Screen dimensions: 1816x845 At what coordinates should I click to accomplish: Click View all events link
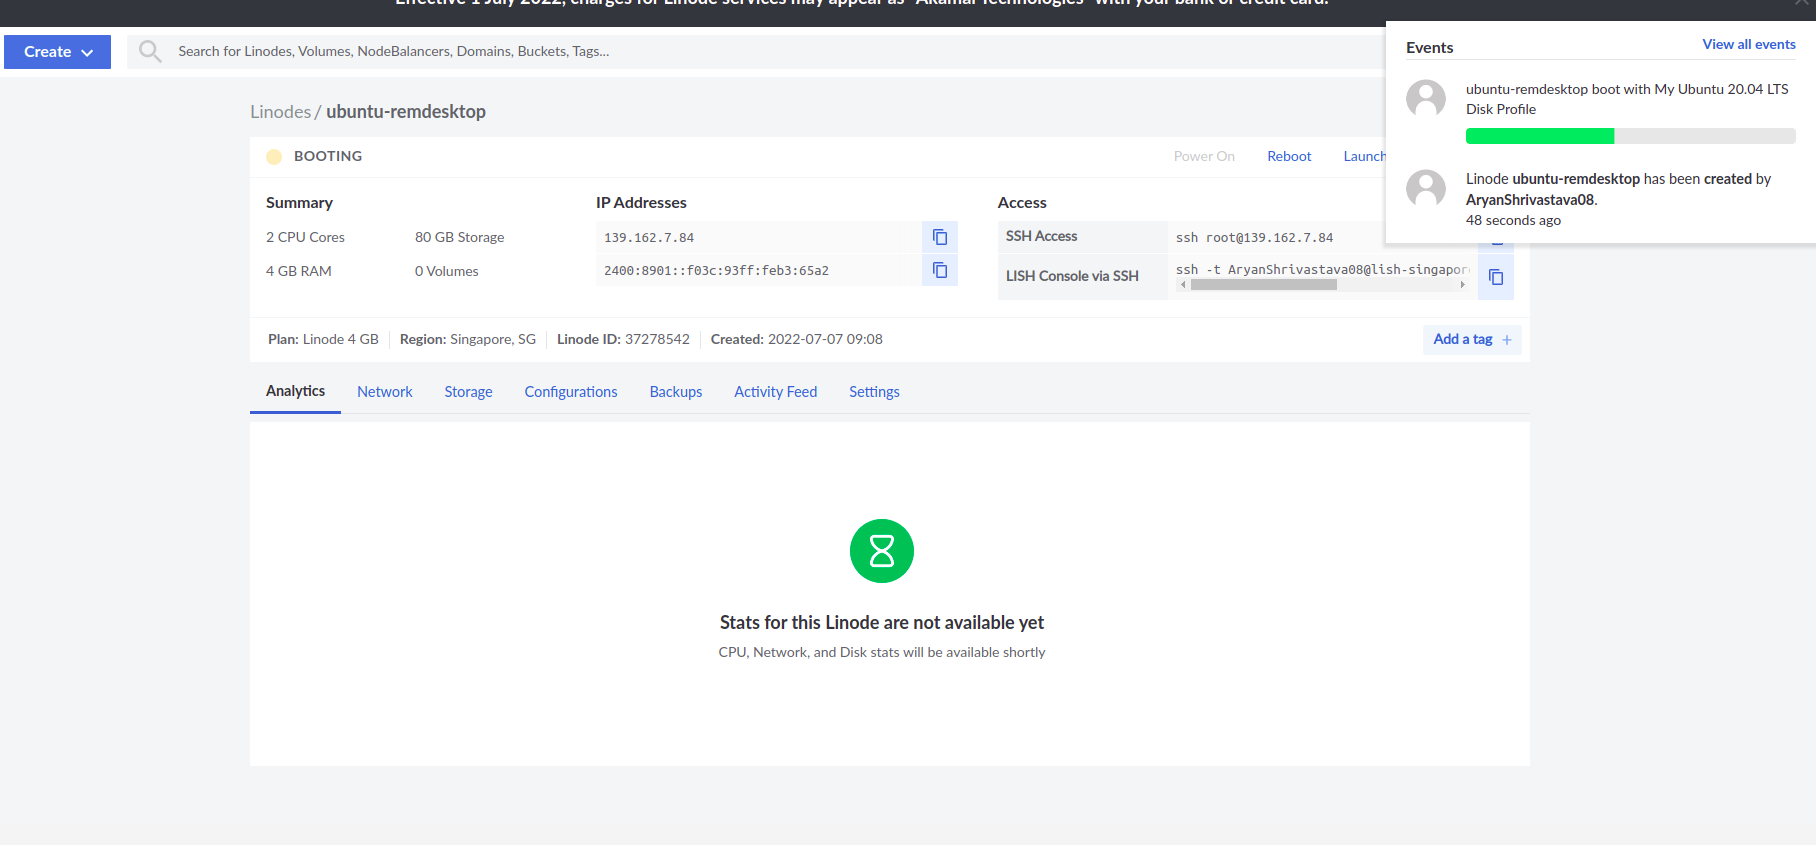1749,44
